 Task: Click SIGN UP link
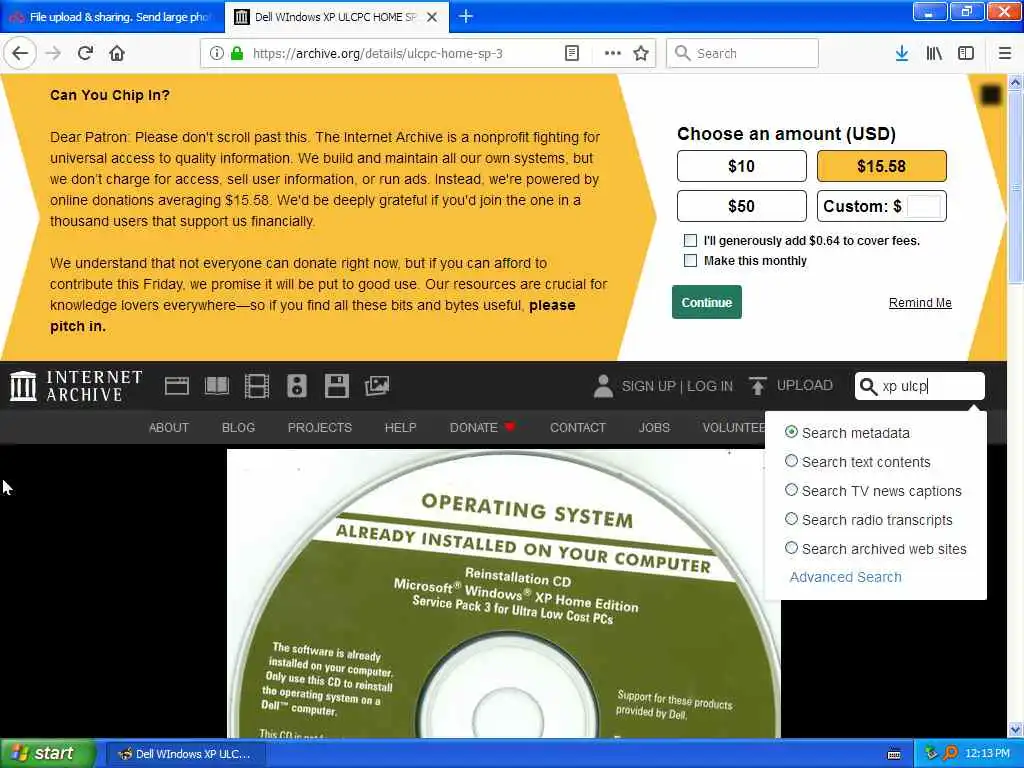tap(648, 386)
